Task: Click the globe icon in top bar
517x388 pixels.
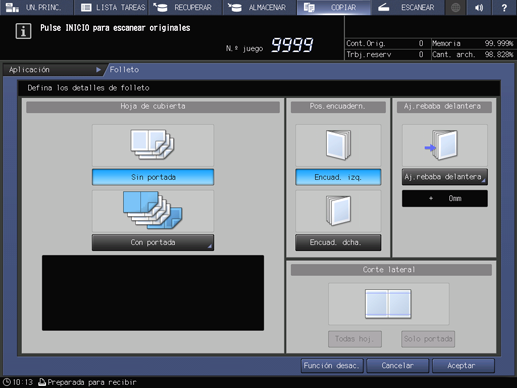Action: point(456,7)
